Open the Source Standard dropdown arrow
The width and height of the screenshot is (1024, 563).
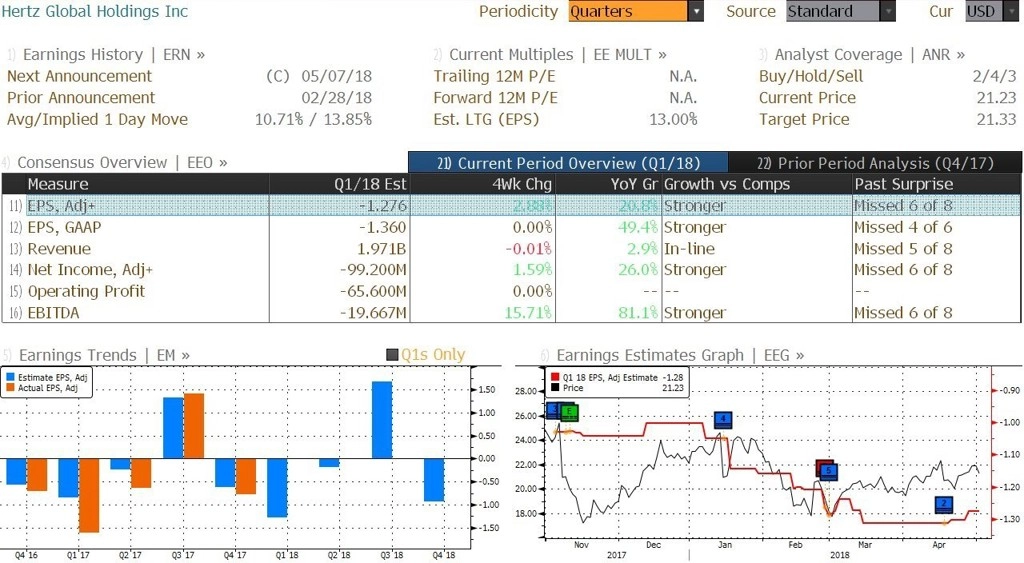click(888, 12)
